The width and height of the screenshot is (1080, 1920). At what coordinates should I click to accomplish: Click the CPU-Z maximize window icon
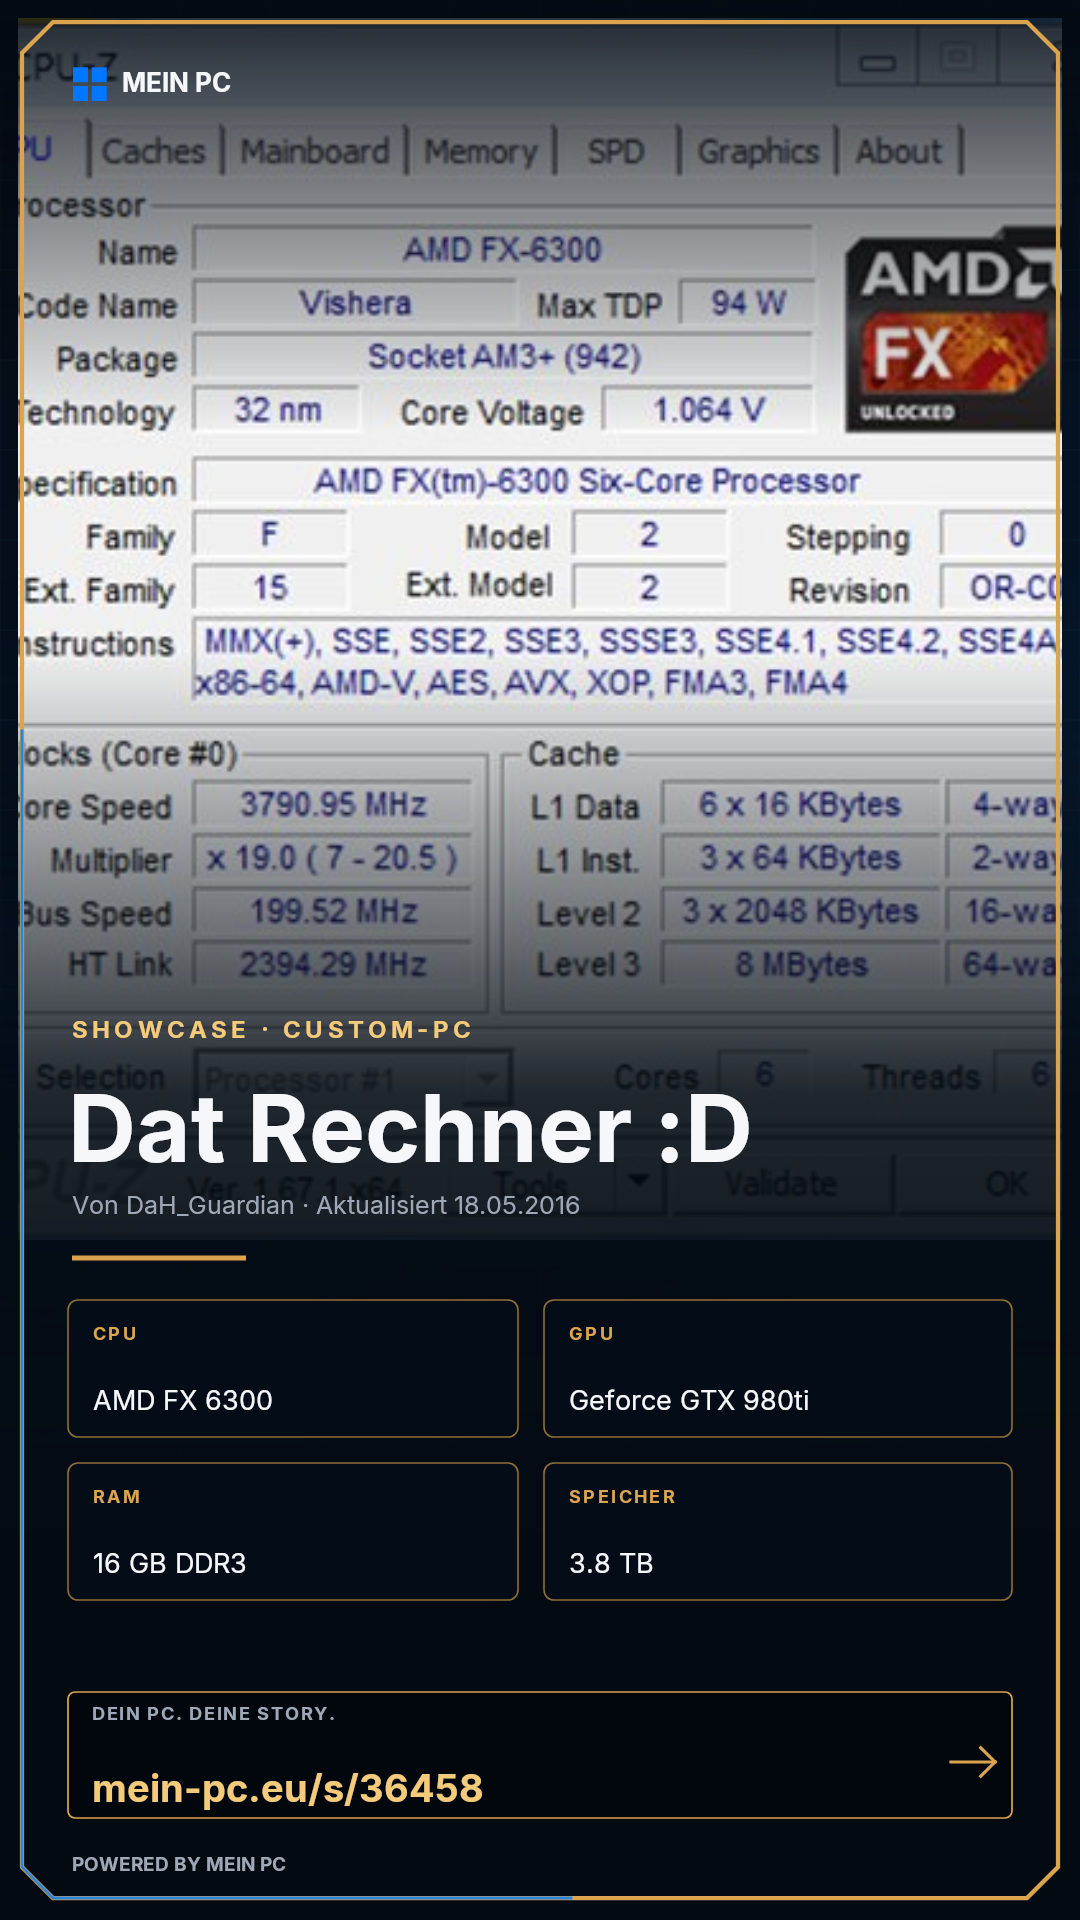point(957,58)
